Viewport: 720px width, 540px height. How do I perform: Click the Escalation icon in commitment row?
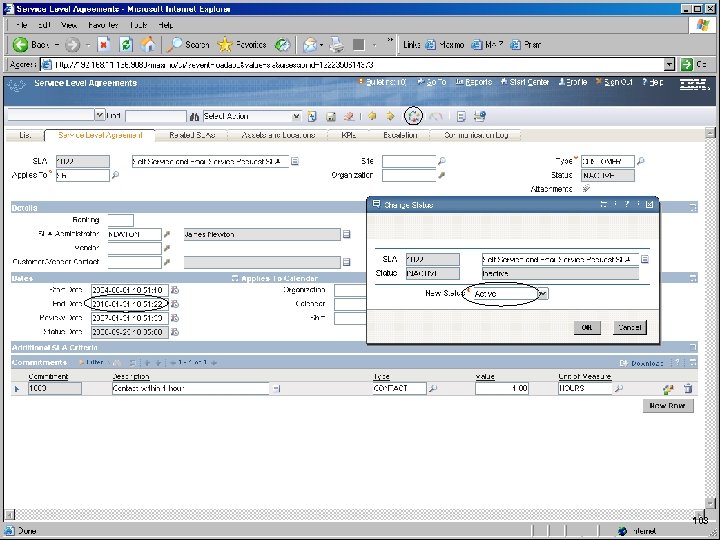point(668,389)
